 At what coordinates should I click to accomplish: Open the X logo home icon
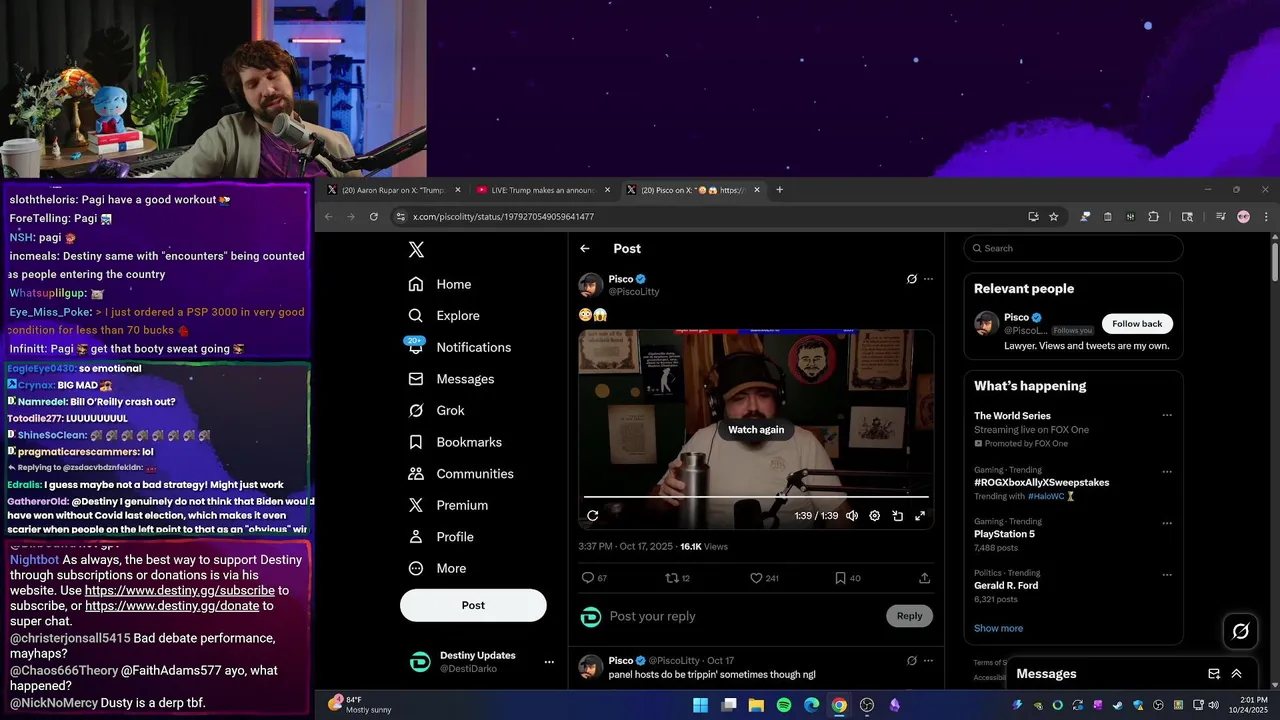(416, 250)
